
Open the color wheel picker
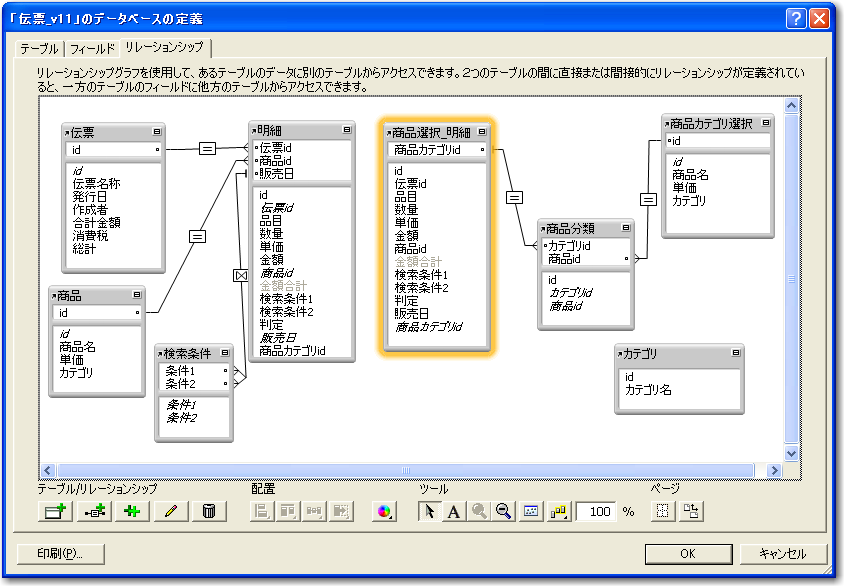click(x=384, y=511)
